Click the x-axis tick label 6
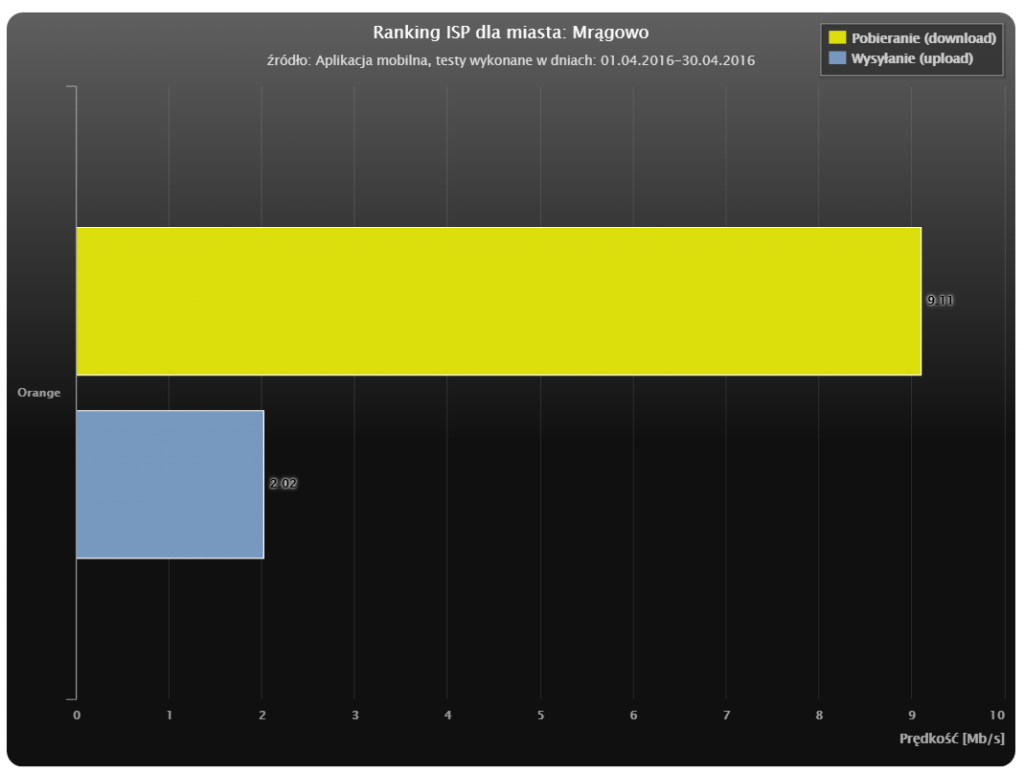Image resolution: width=1024 pixels, height=773 pixels. click(x=633, y=715)
